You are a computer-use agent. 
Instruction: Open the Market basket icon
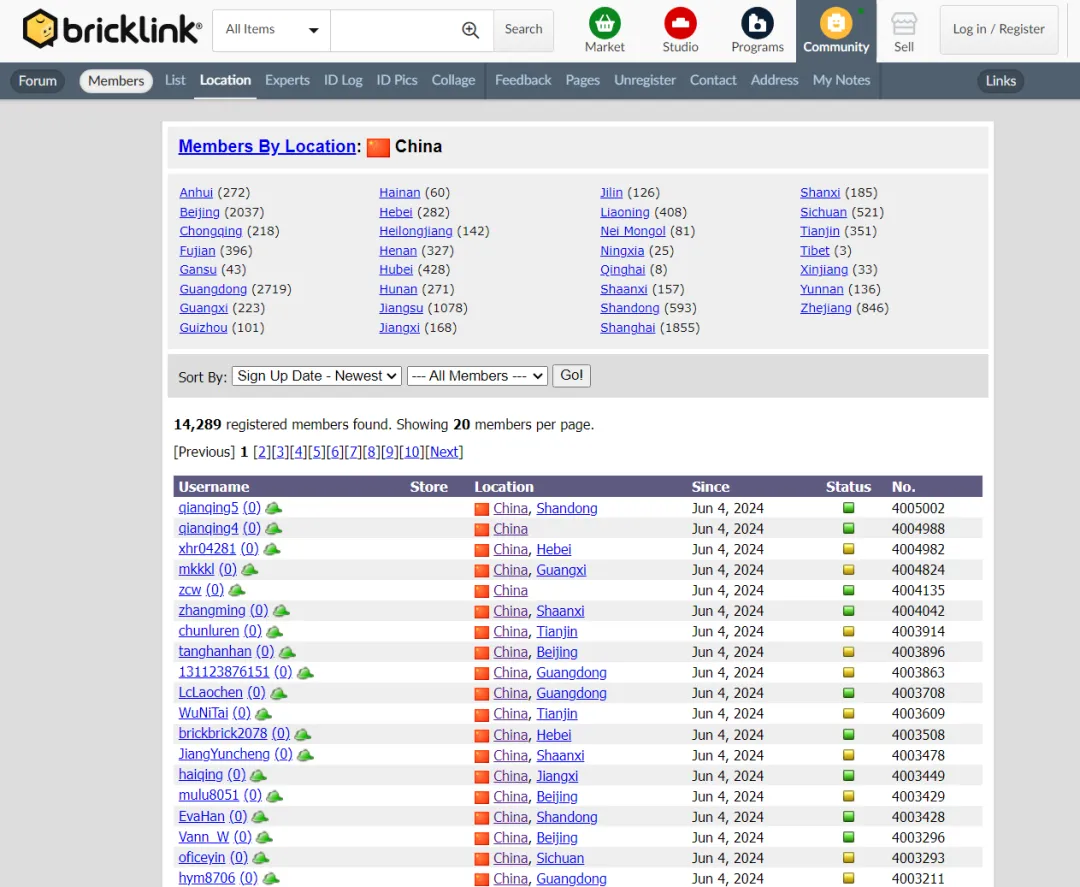[604, 23]
